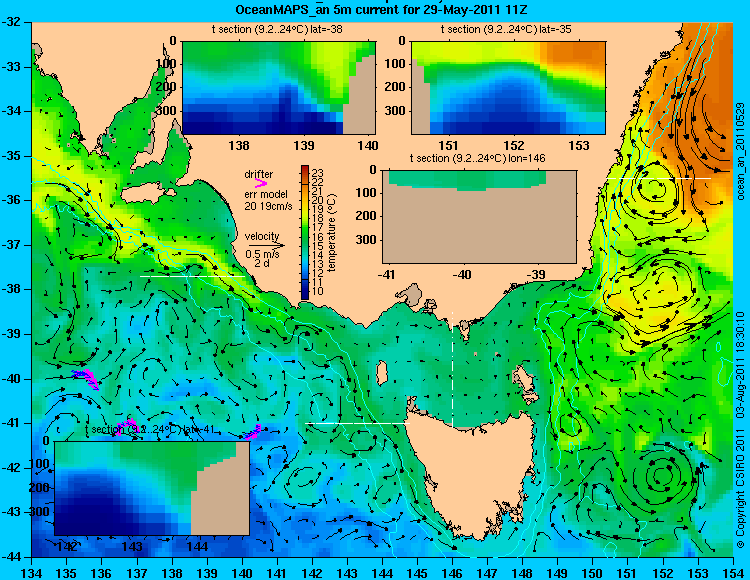Click the white section line west of Tasmania

pos(357,423)
